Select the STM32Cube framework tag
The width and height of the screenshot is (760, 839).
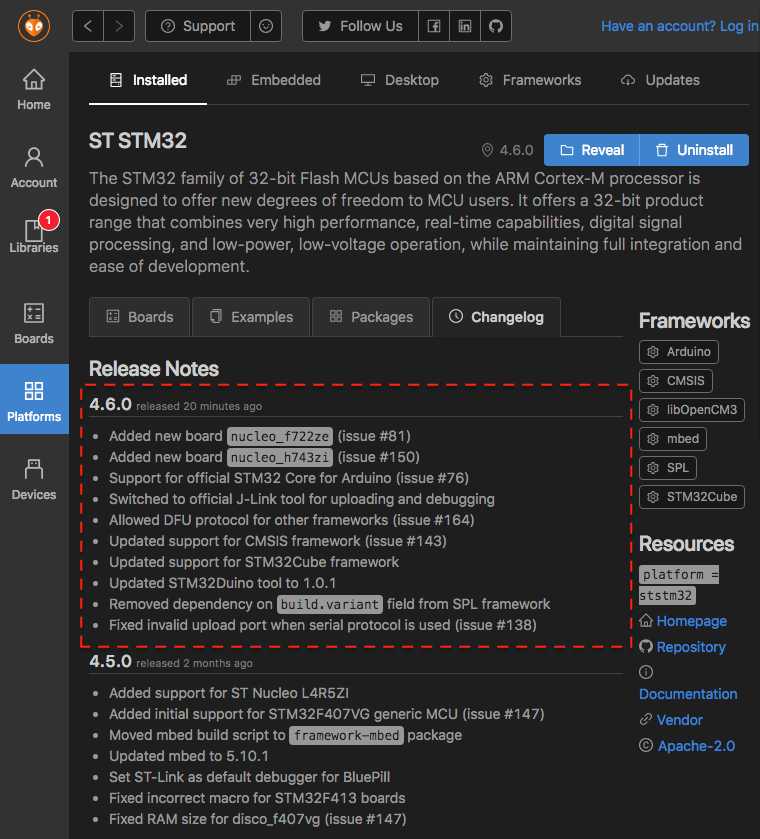click(x=691, y=497)
